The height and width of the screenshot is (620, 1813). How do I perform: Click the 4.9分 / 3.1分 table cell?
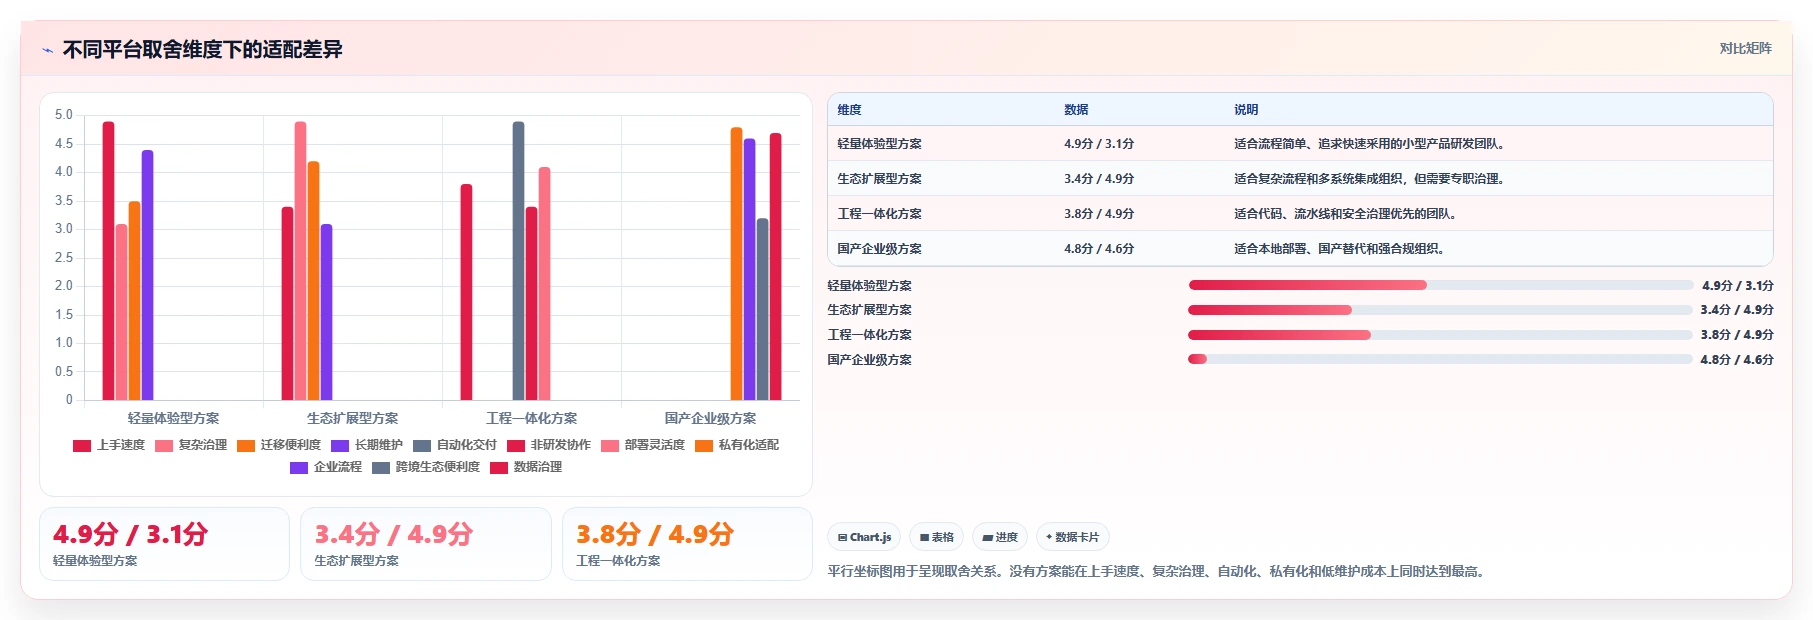pyautogui.click(x=1099, y=144)
